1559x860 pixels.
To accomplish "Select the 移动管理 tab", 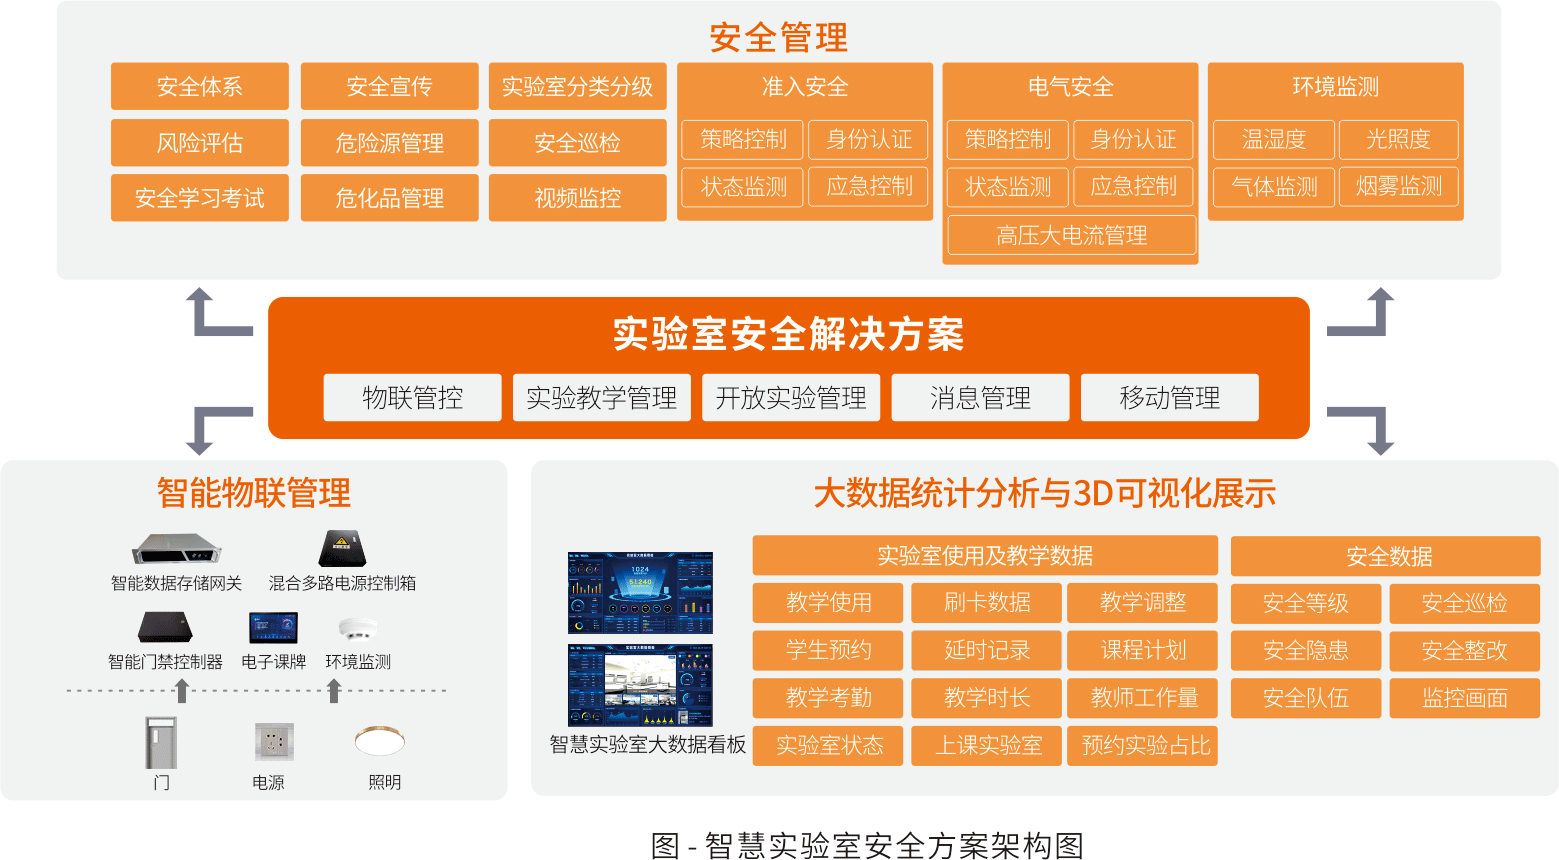I will click(x=1169, y=398).
